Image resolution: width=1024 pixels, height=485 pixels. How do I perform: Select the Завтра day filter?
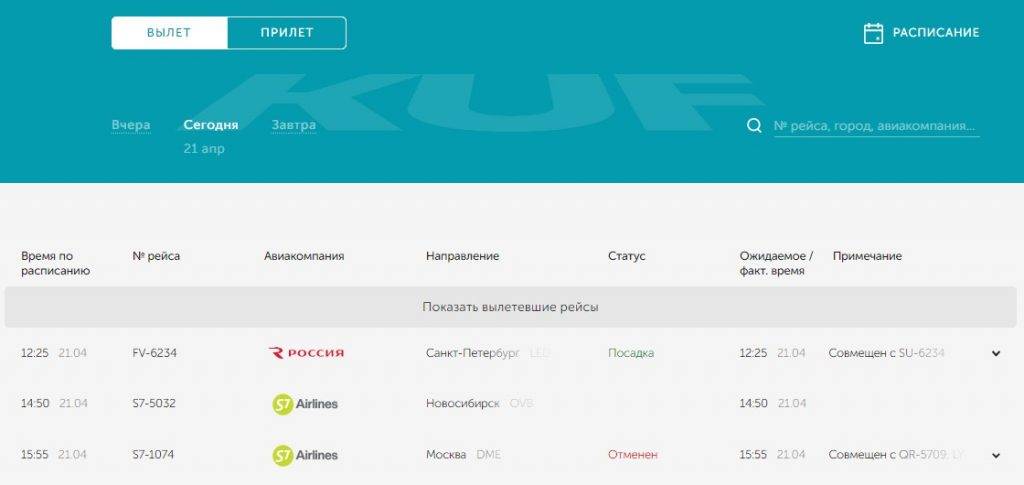click(294, 125)
